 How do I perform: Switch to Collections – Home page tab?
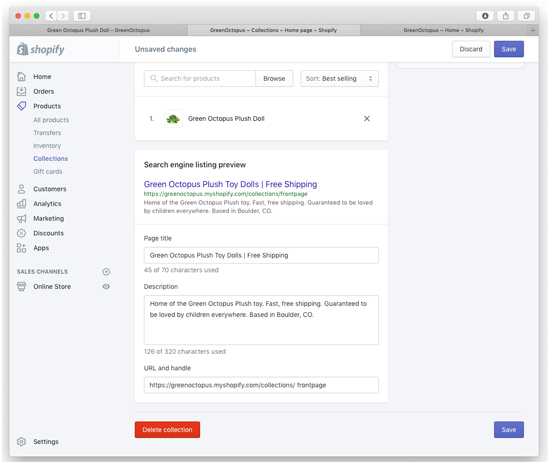click(x=274, y=30)
